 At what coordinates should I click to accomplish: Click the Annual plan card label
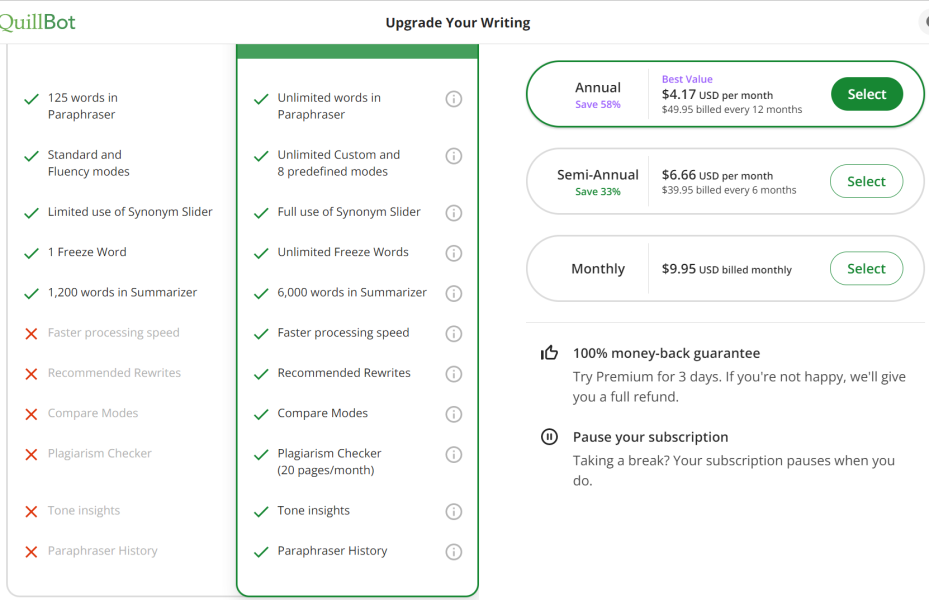coord(598,88)
